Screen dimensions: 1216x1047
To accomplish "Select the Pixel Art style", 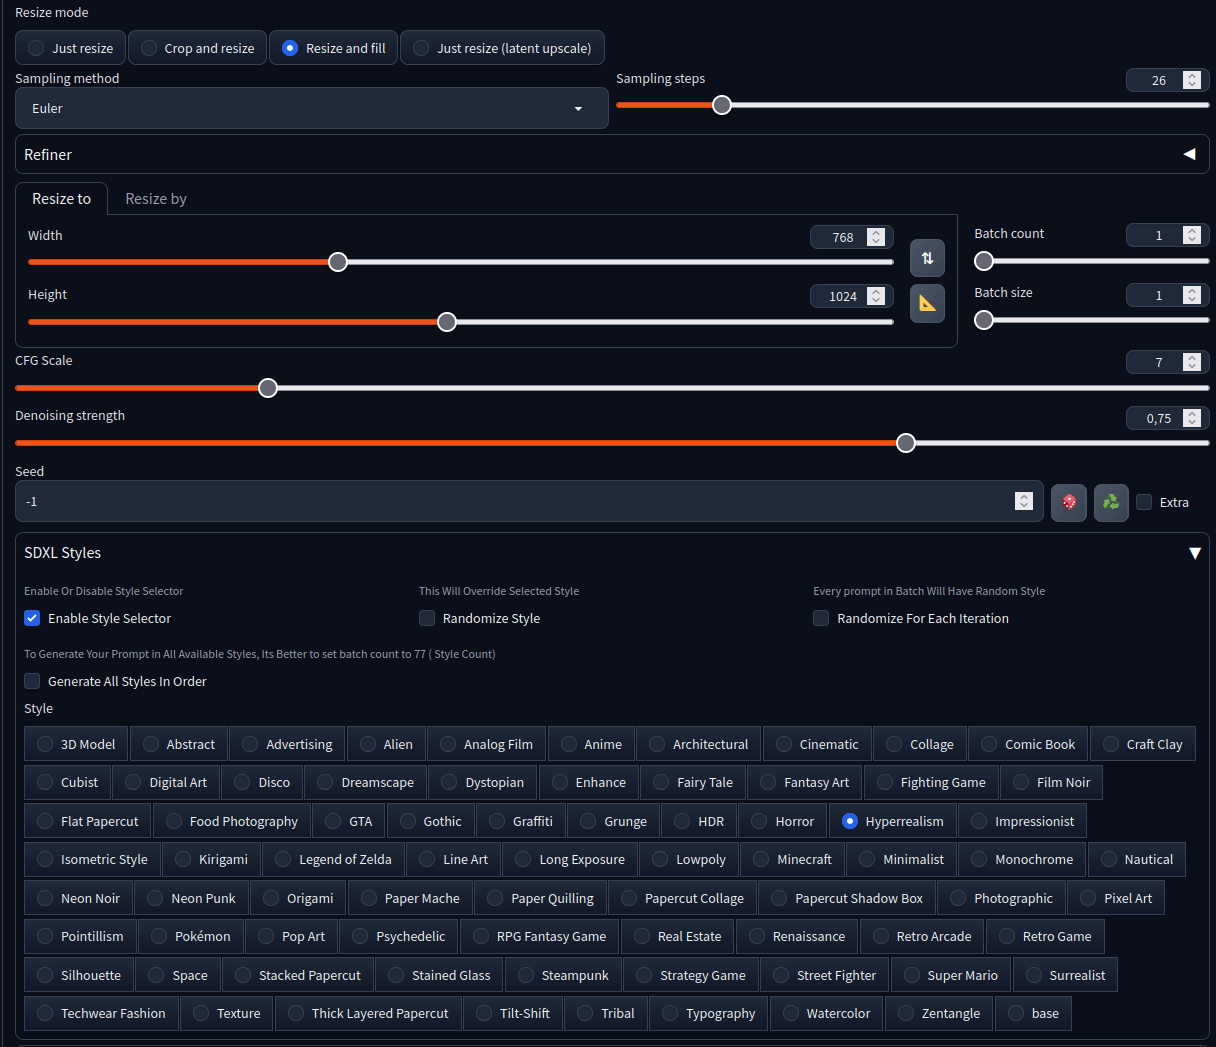I will pyautogui.click(x=1116, y=898).
